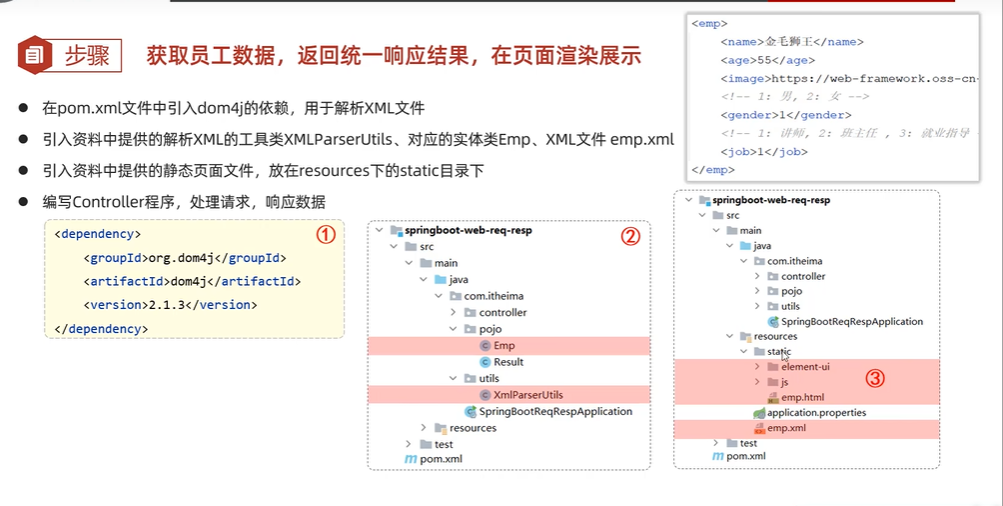Viewport: 1003px width, 506px height.
Task: Click the com.itheima package icon in tree ②
Action: pyautogui.click(x=455, y=296)
